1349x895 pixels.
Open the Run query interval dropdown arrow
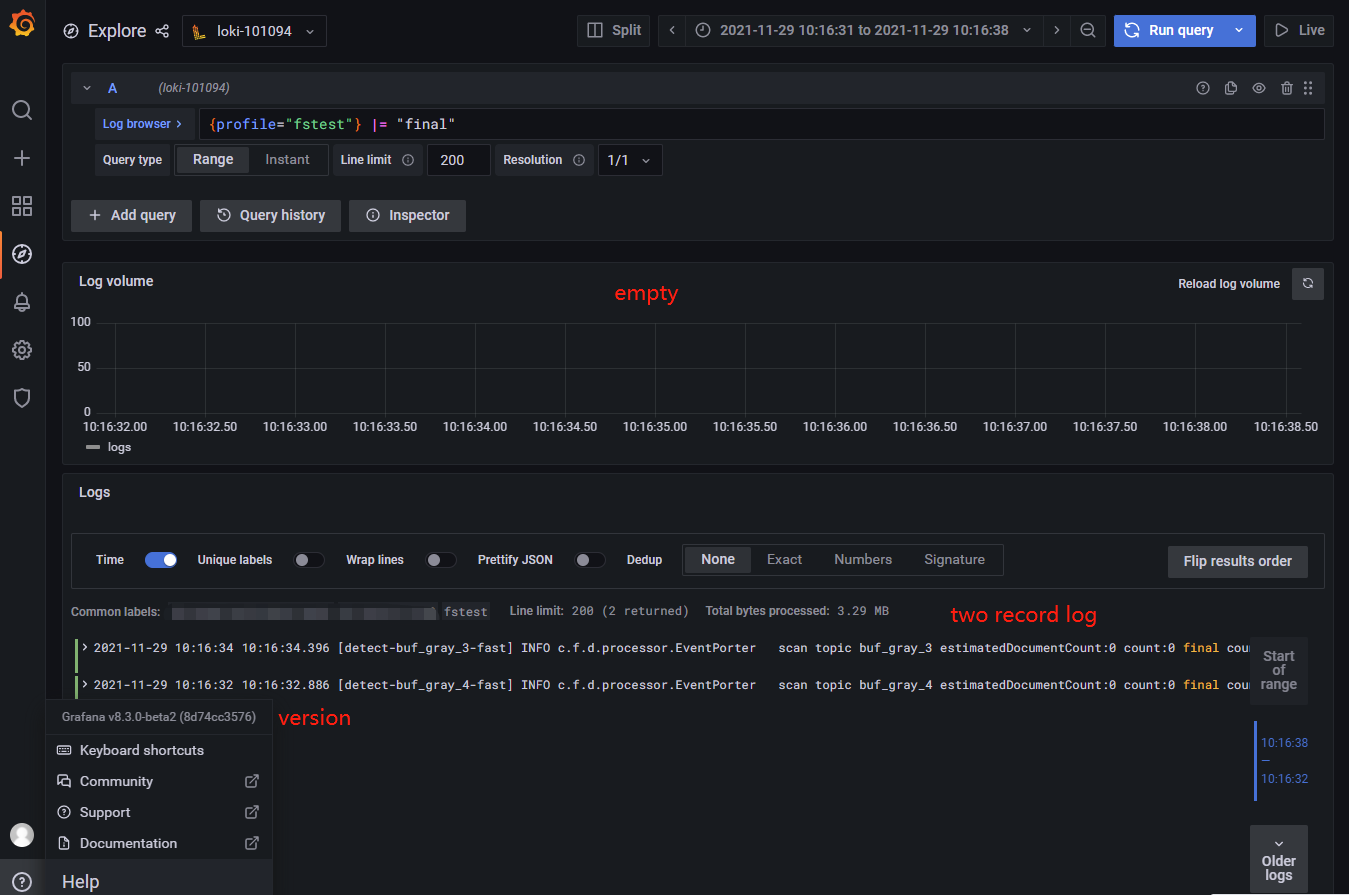pos(1240,31)
